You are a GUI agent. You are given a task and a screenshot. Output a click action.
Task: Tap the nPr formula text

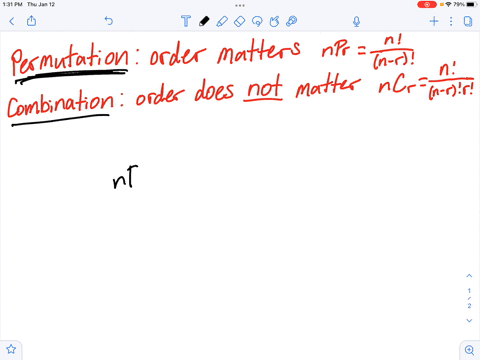(x=368, y=52)
